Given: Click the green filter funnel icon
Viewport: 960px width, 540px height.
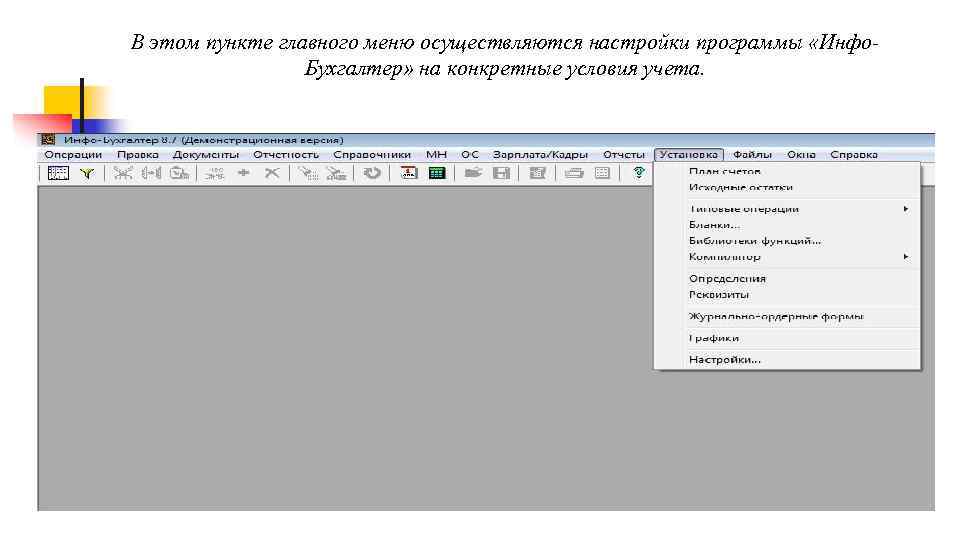Looking at the screenshot, I should pos(87,173).
